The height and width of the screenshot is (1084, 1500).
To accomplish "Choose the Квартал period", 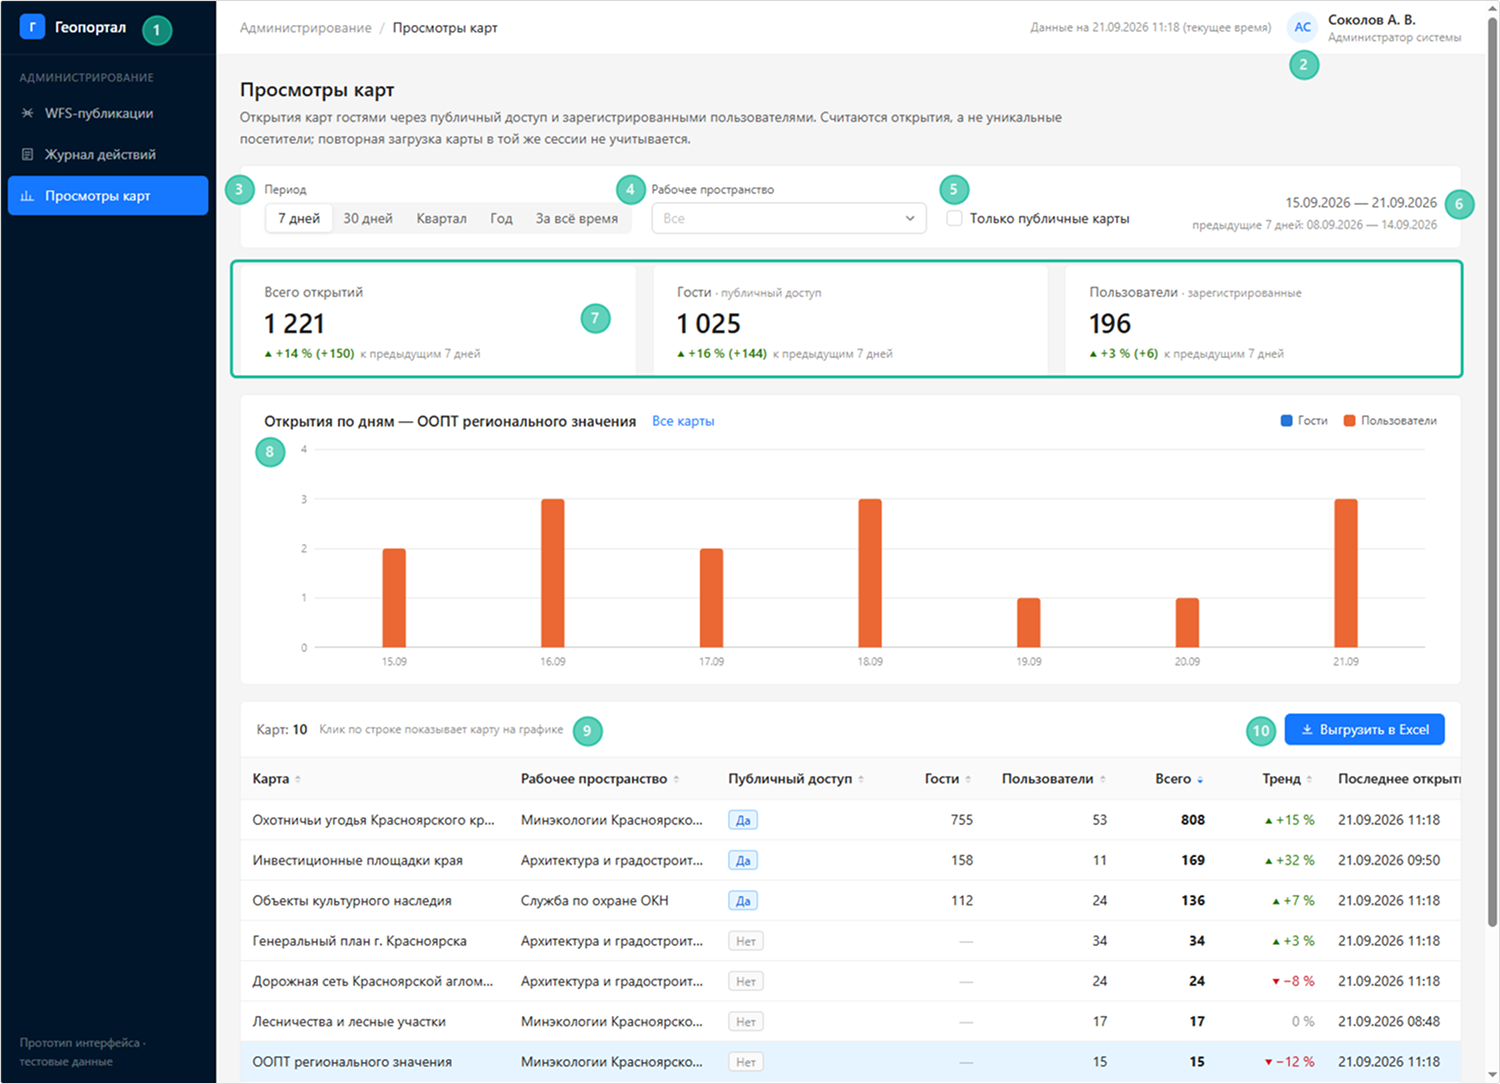I will [x=442, y=218].
